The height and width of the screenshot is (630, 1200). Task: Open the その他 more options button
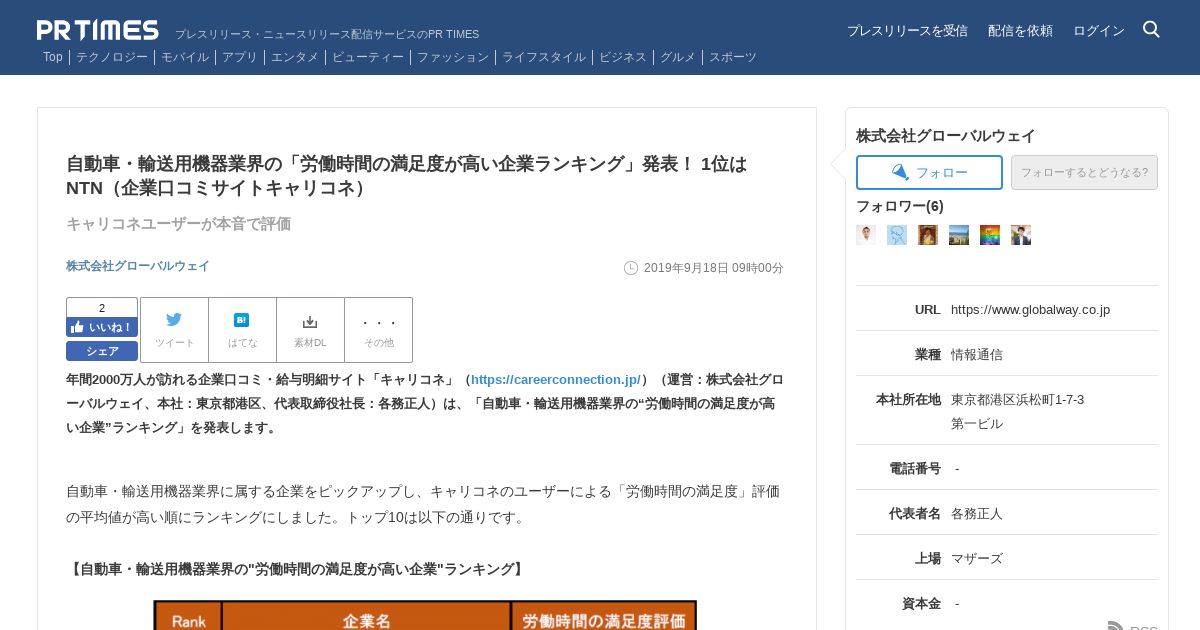[x=378, y=330]
